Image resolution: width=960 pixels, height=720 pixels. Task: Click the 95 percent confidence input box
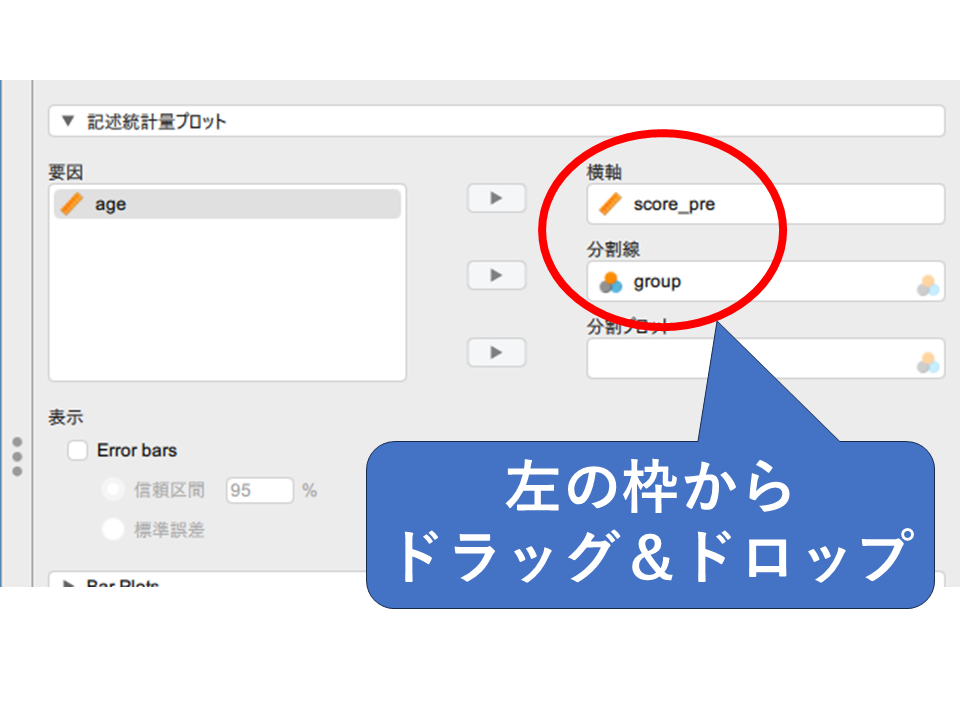259,490
